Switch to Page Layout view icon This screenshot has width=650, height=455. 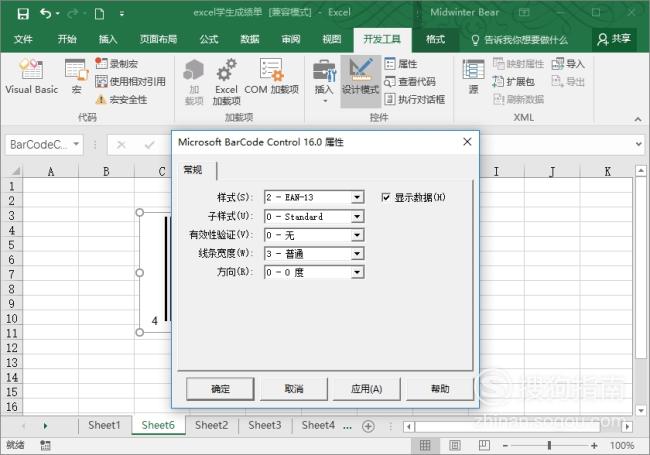click(x=455, y=445)
